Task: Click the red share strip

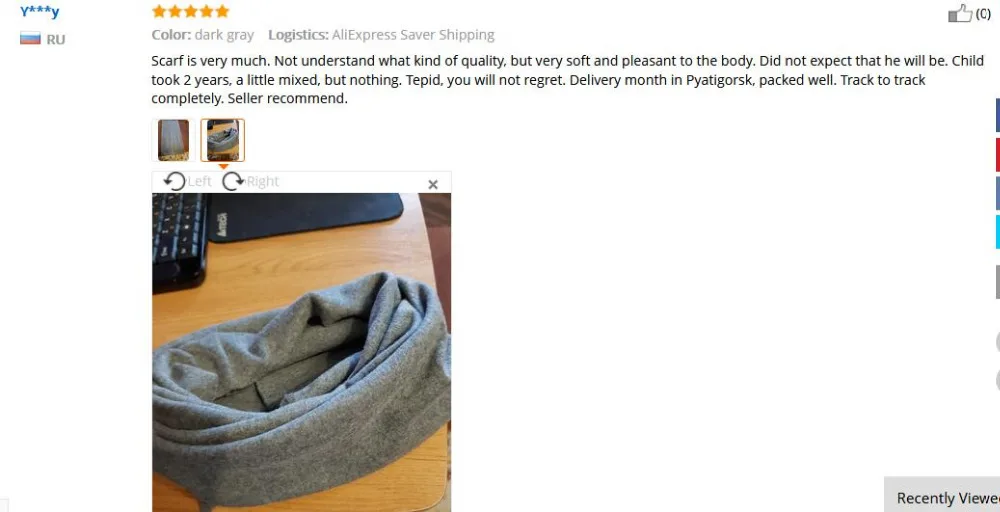Action: point(997,154)
